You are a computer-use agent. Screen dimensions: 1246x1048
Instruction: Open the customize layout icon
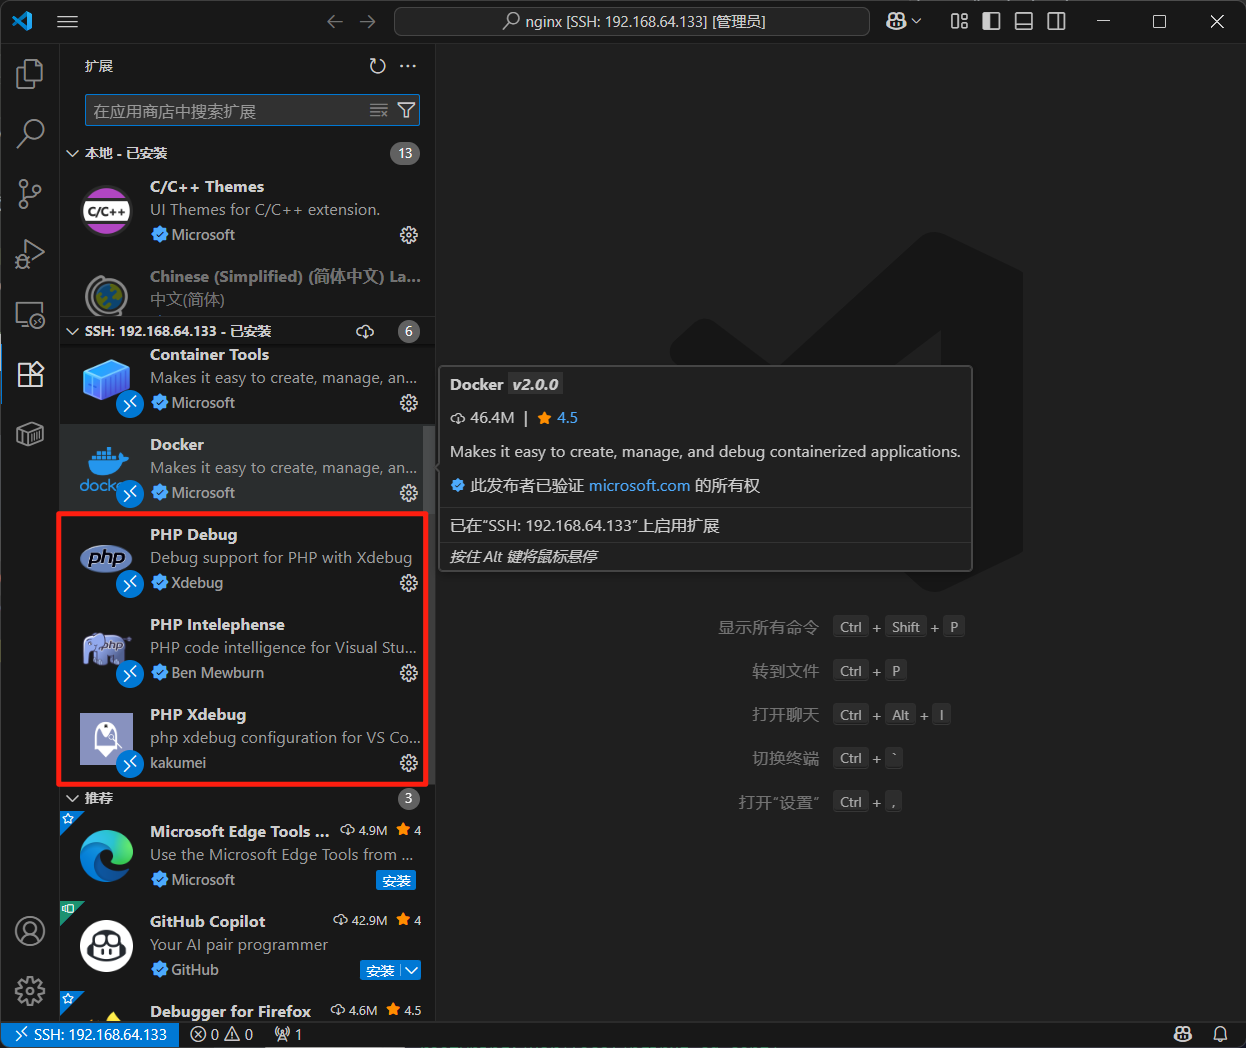pos(959,21)
